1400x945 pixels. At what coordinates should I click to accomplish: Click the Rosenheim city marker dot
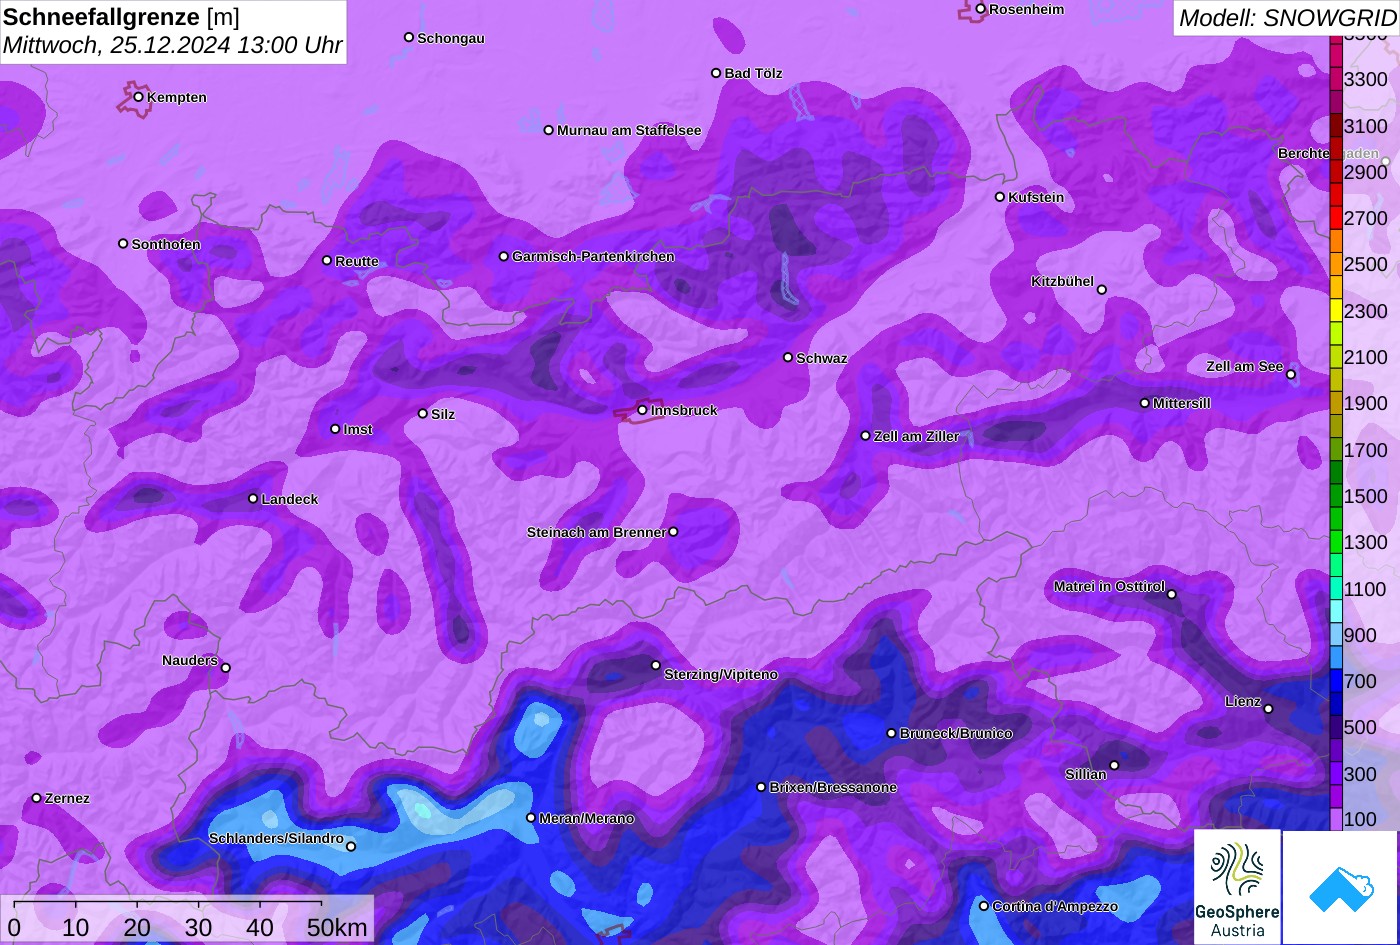coord(981,9)
